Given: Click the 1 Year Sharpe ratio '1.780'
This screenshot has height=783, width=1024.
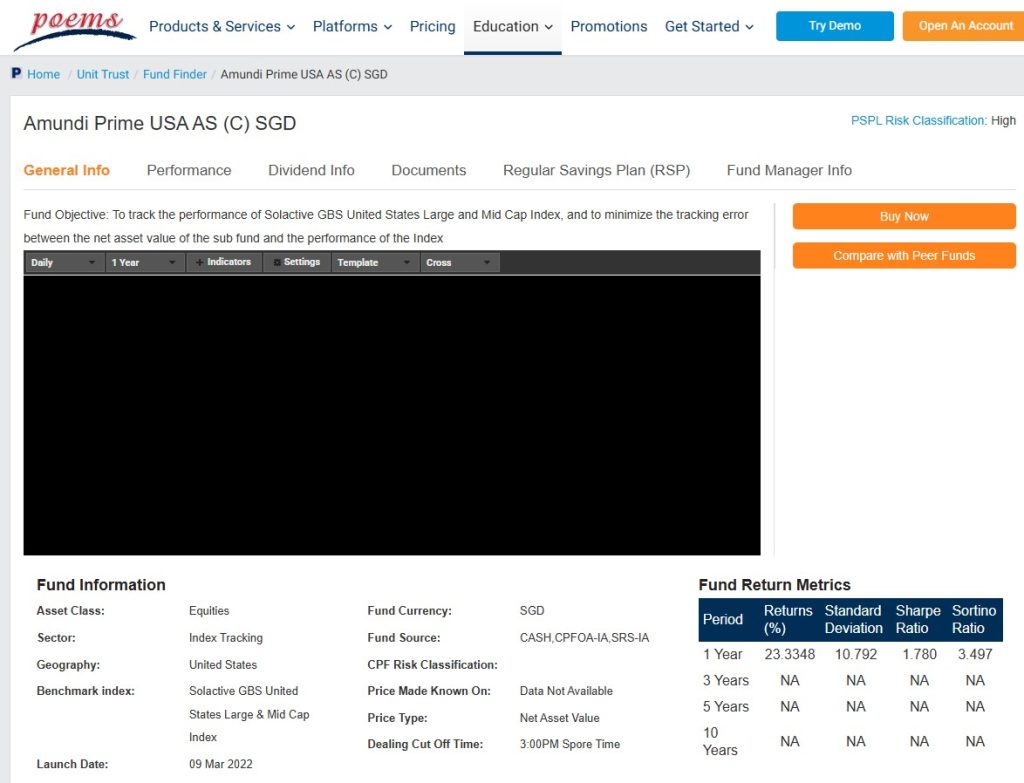Looking at the screenshot, I should pyautogui.click(x=920, y=654).
